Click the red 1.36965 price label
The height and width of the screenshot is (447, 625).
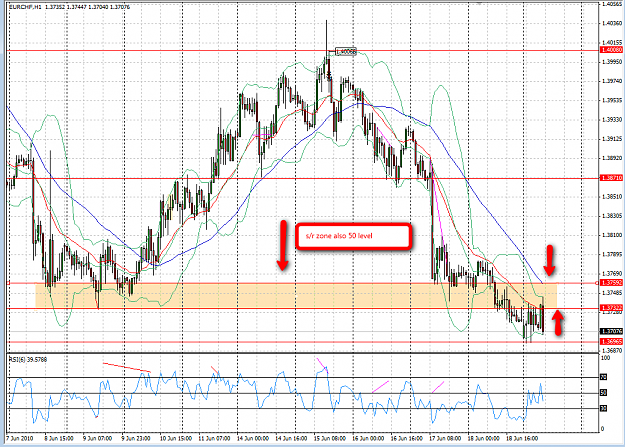pyautogui.click(x=611, y=342)
